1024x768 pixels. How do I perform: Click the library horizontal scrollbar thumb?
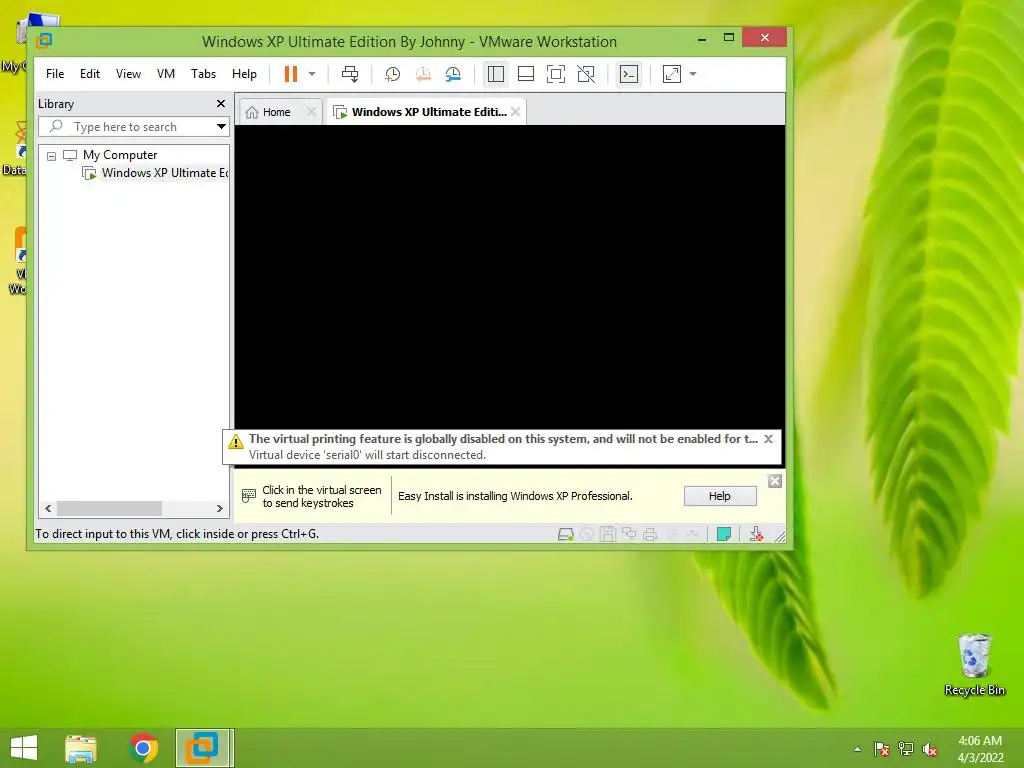tap(110, 508)
